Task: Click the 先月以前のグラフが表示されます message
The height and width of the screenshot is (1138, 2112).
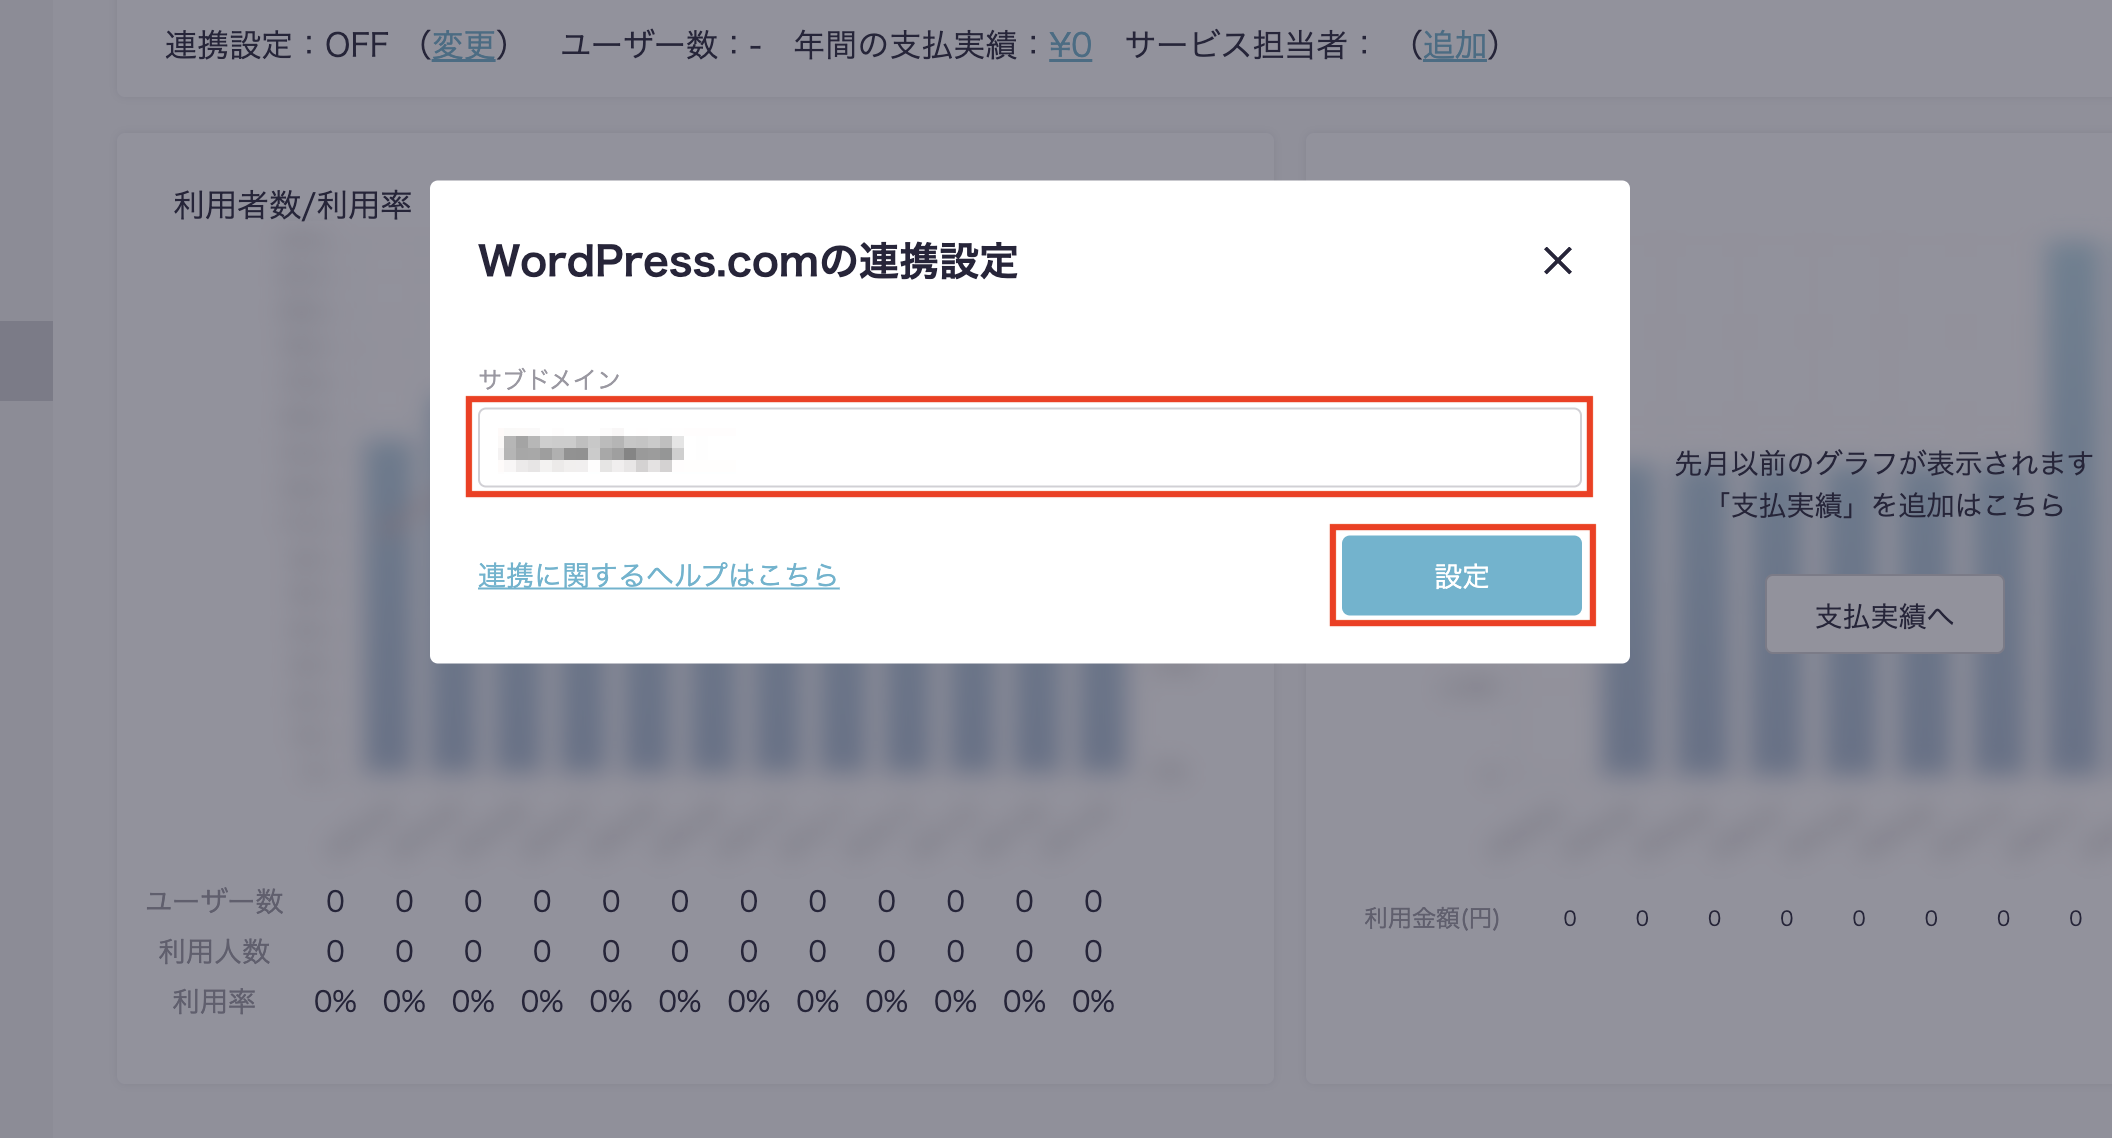Action: tap(1883, 463)
